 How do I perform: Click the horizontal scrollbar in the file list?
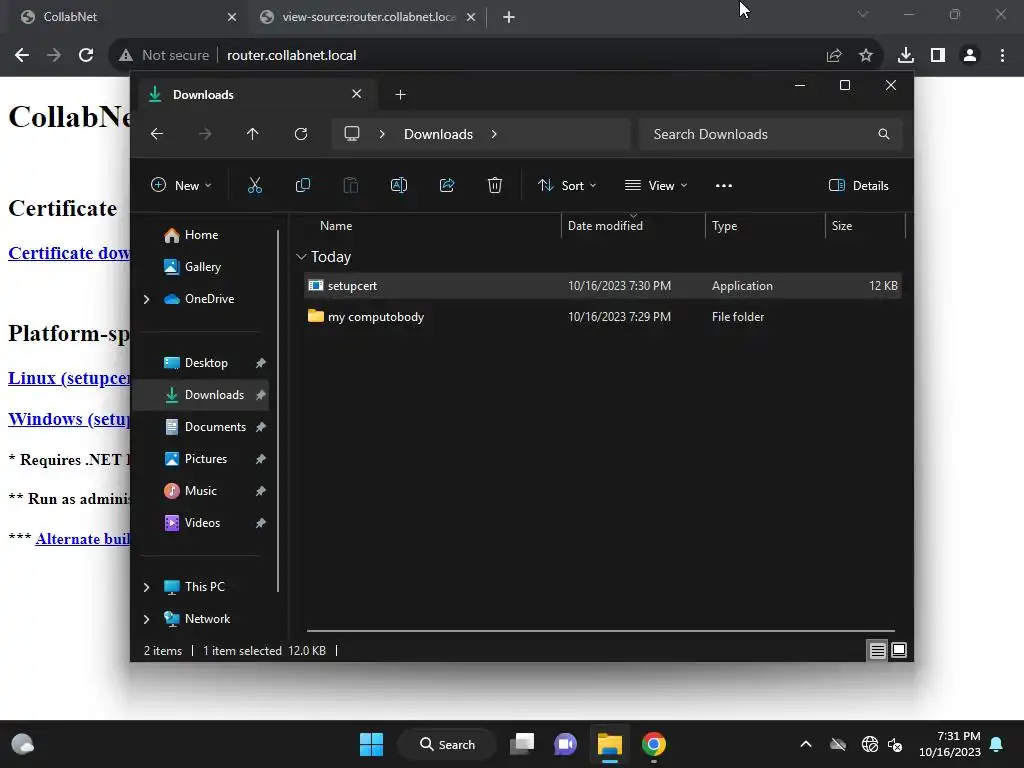[601, 631]
